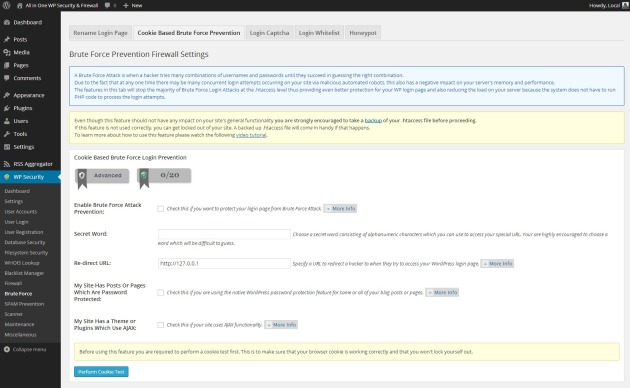
Task: Open Maintenance submenu item
Action: 19,325
